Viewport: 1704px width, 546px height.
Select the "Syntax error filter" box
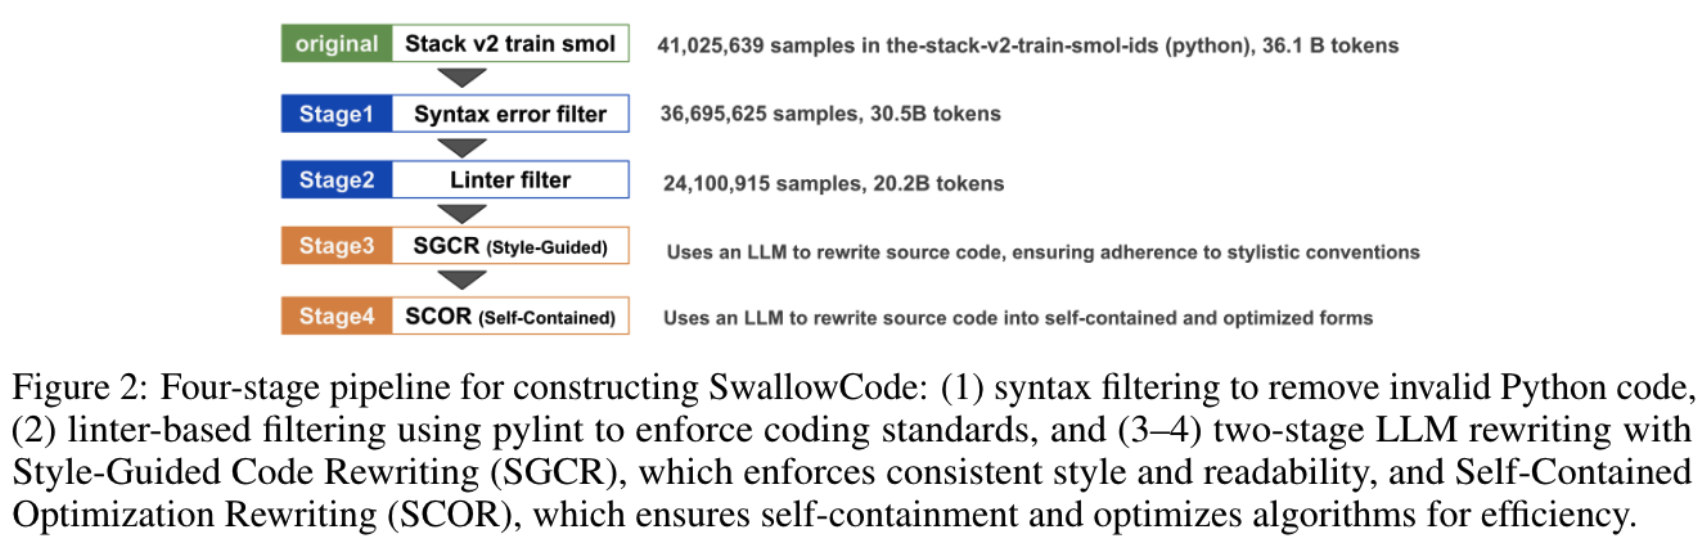pyautogui.click(x=510, y=114)
